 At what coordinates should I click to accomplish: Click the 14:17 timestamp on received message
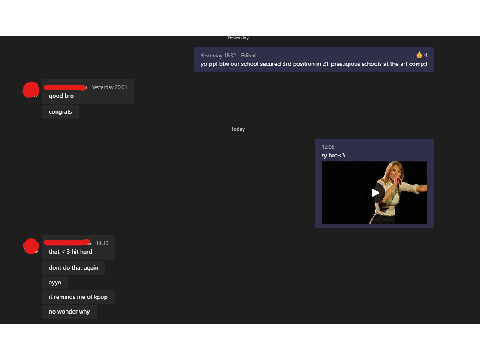(x=102, y=243)
